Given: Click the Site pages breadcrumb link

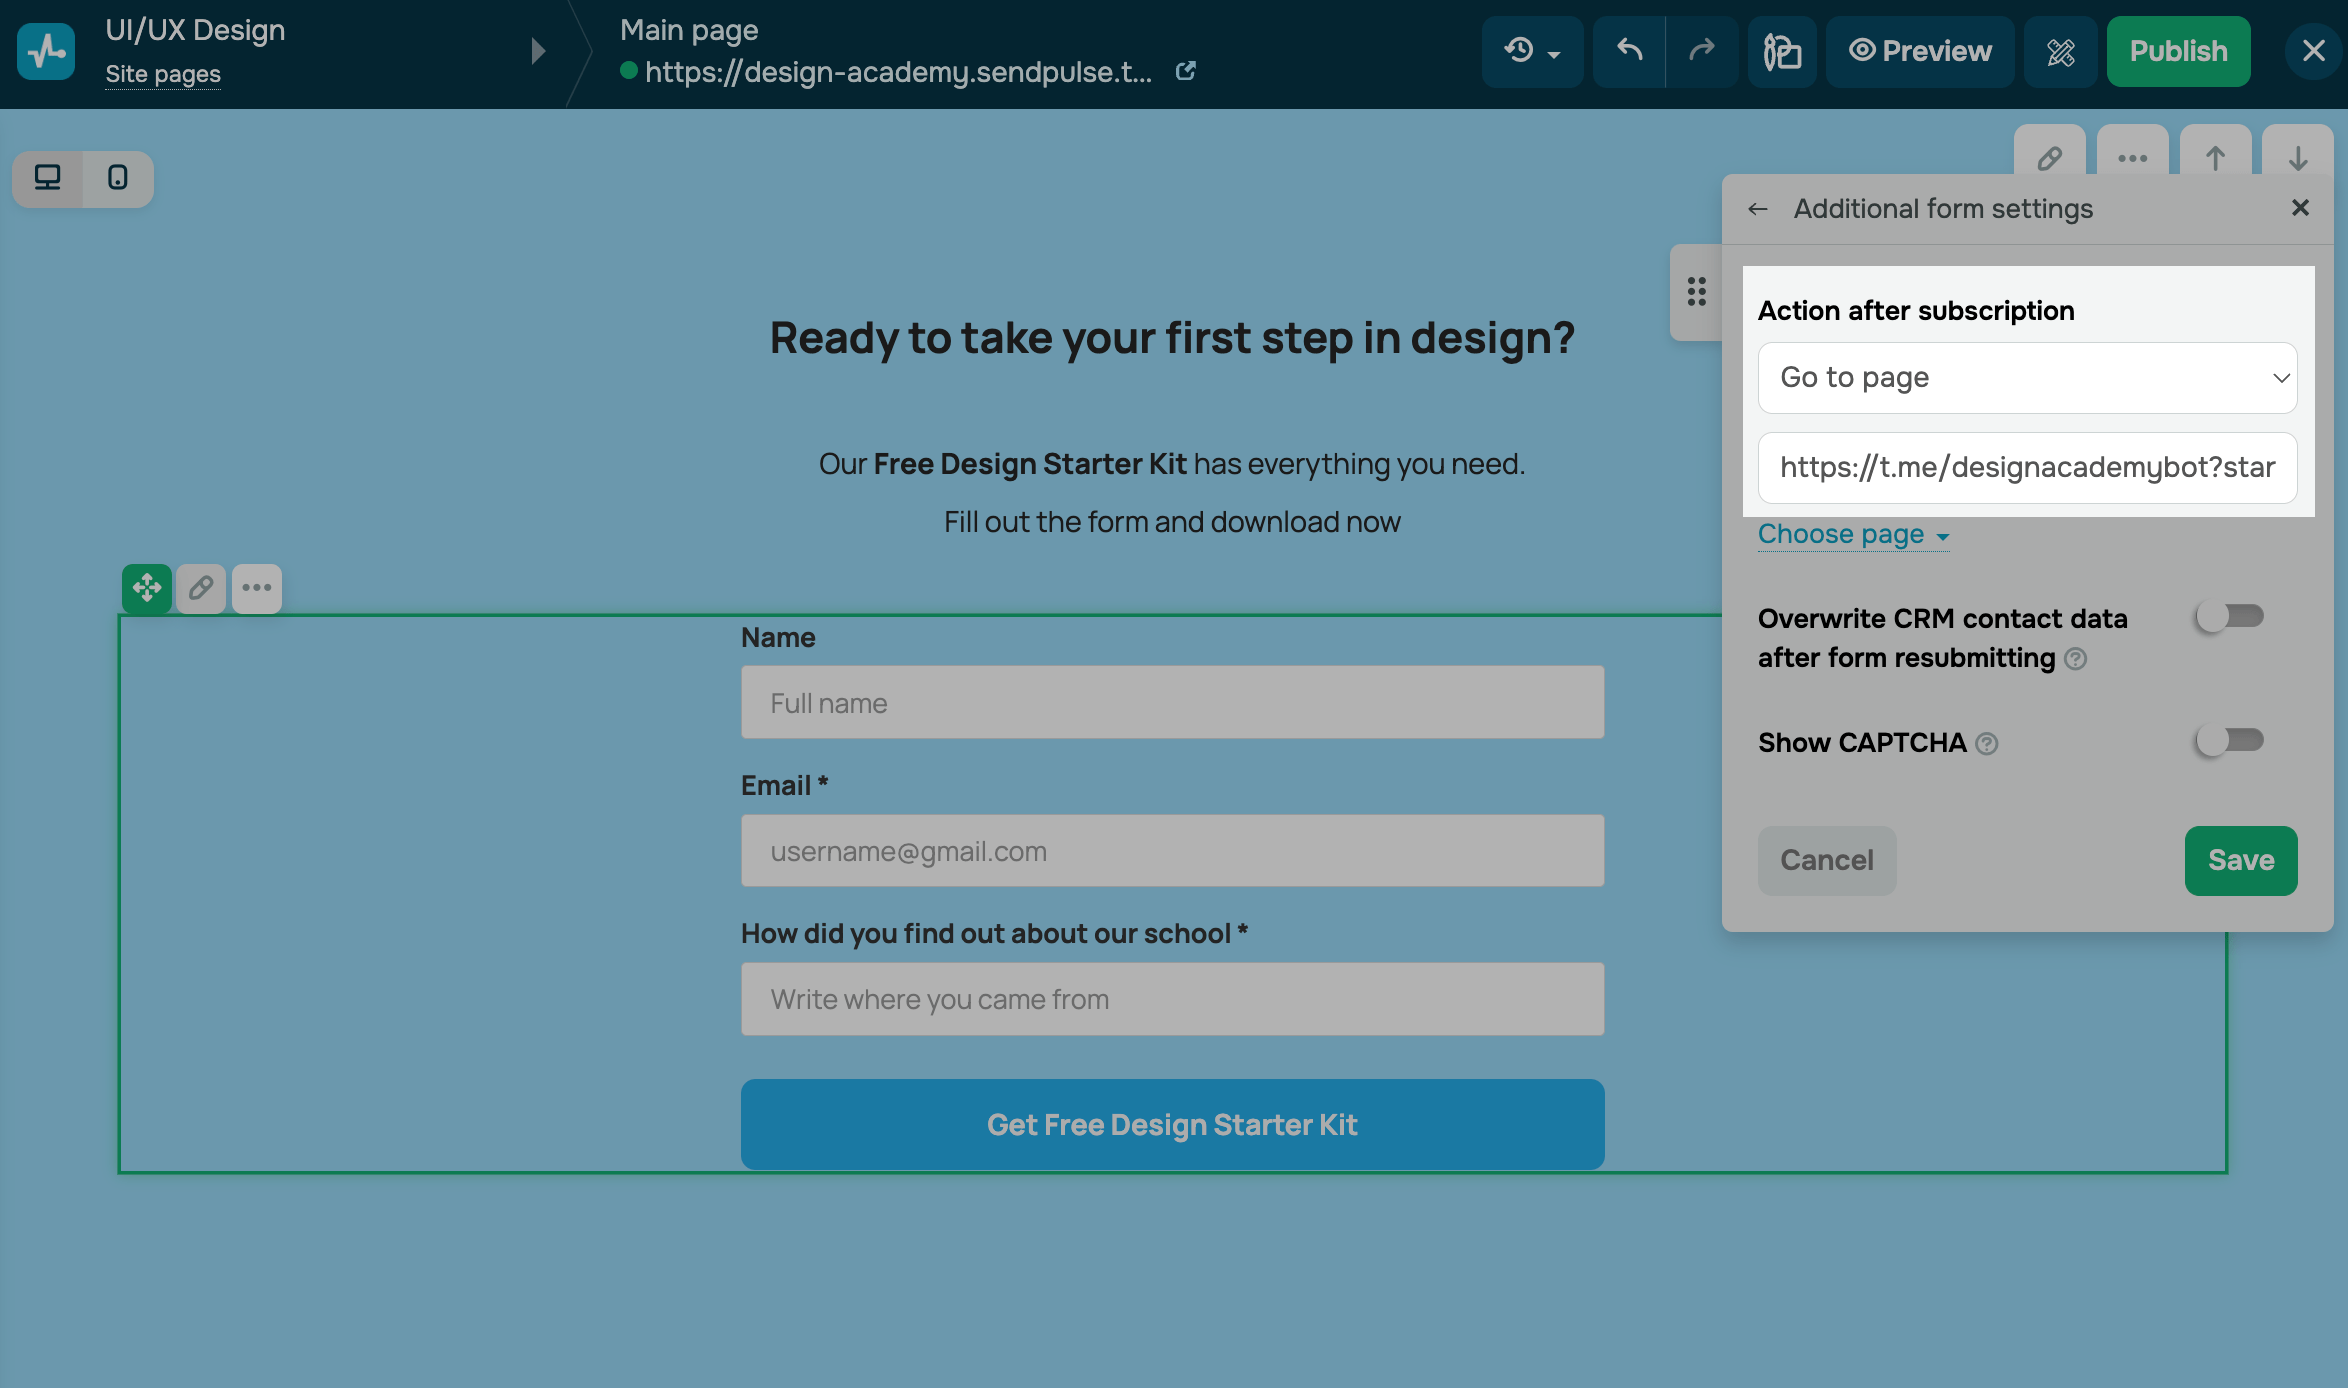Looking at the screenshot, I should point(163,74).
